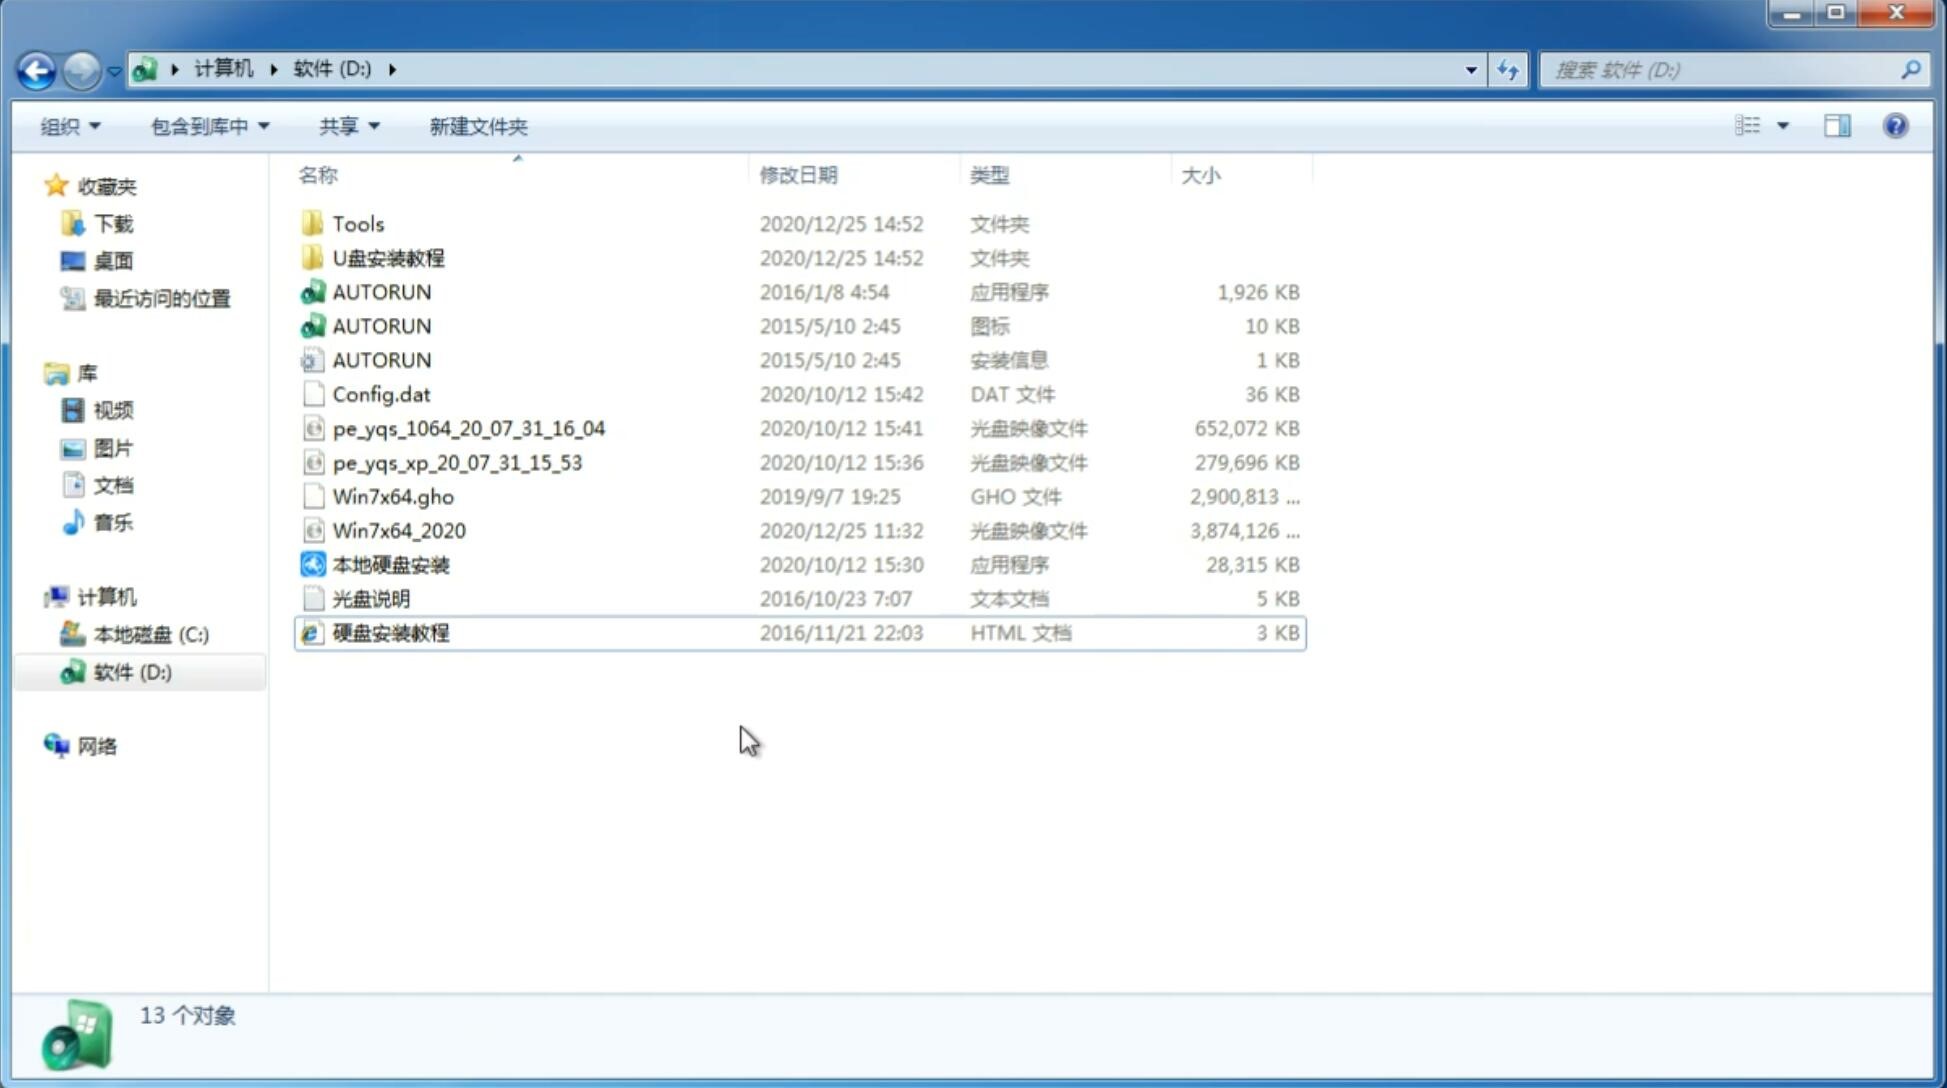This screenshot has width=1947, height=1088.
Task: Click the back navigation arrow
Action: click(37, 68)
